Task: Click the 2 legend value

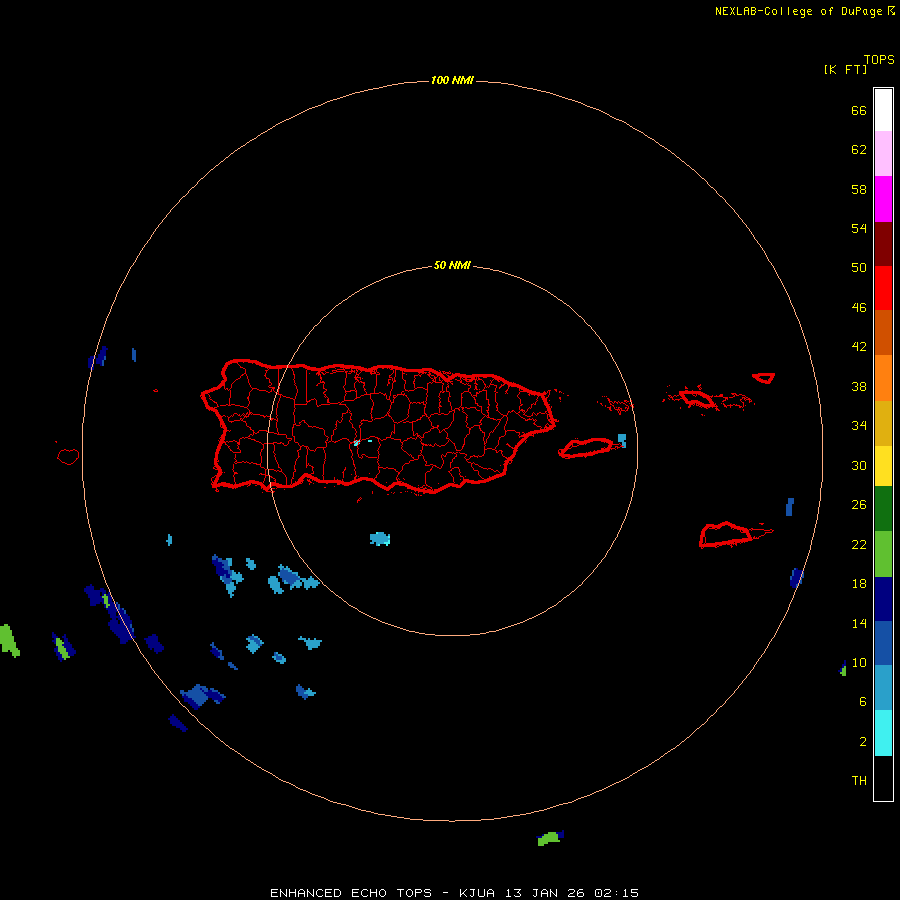Action: (x=863, y=742)
